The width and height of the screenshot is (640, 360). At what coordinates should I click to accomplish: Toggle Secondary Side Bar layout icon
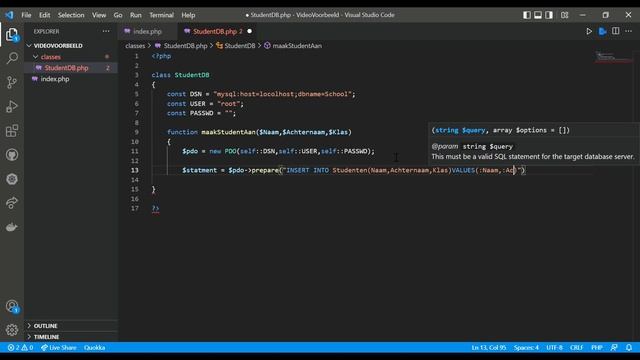pos(549,15)
